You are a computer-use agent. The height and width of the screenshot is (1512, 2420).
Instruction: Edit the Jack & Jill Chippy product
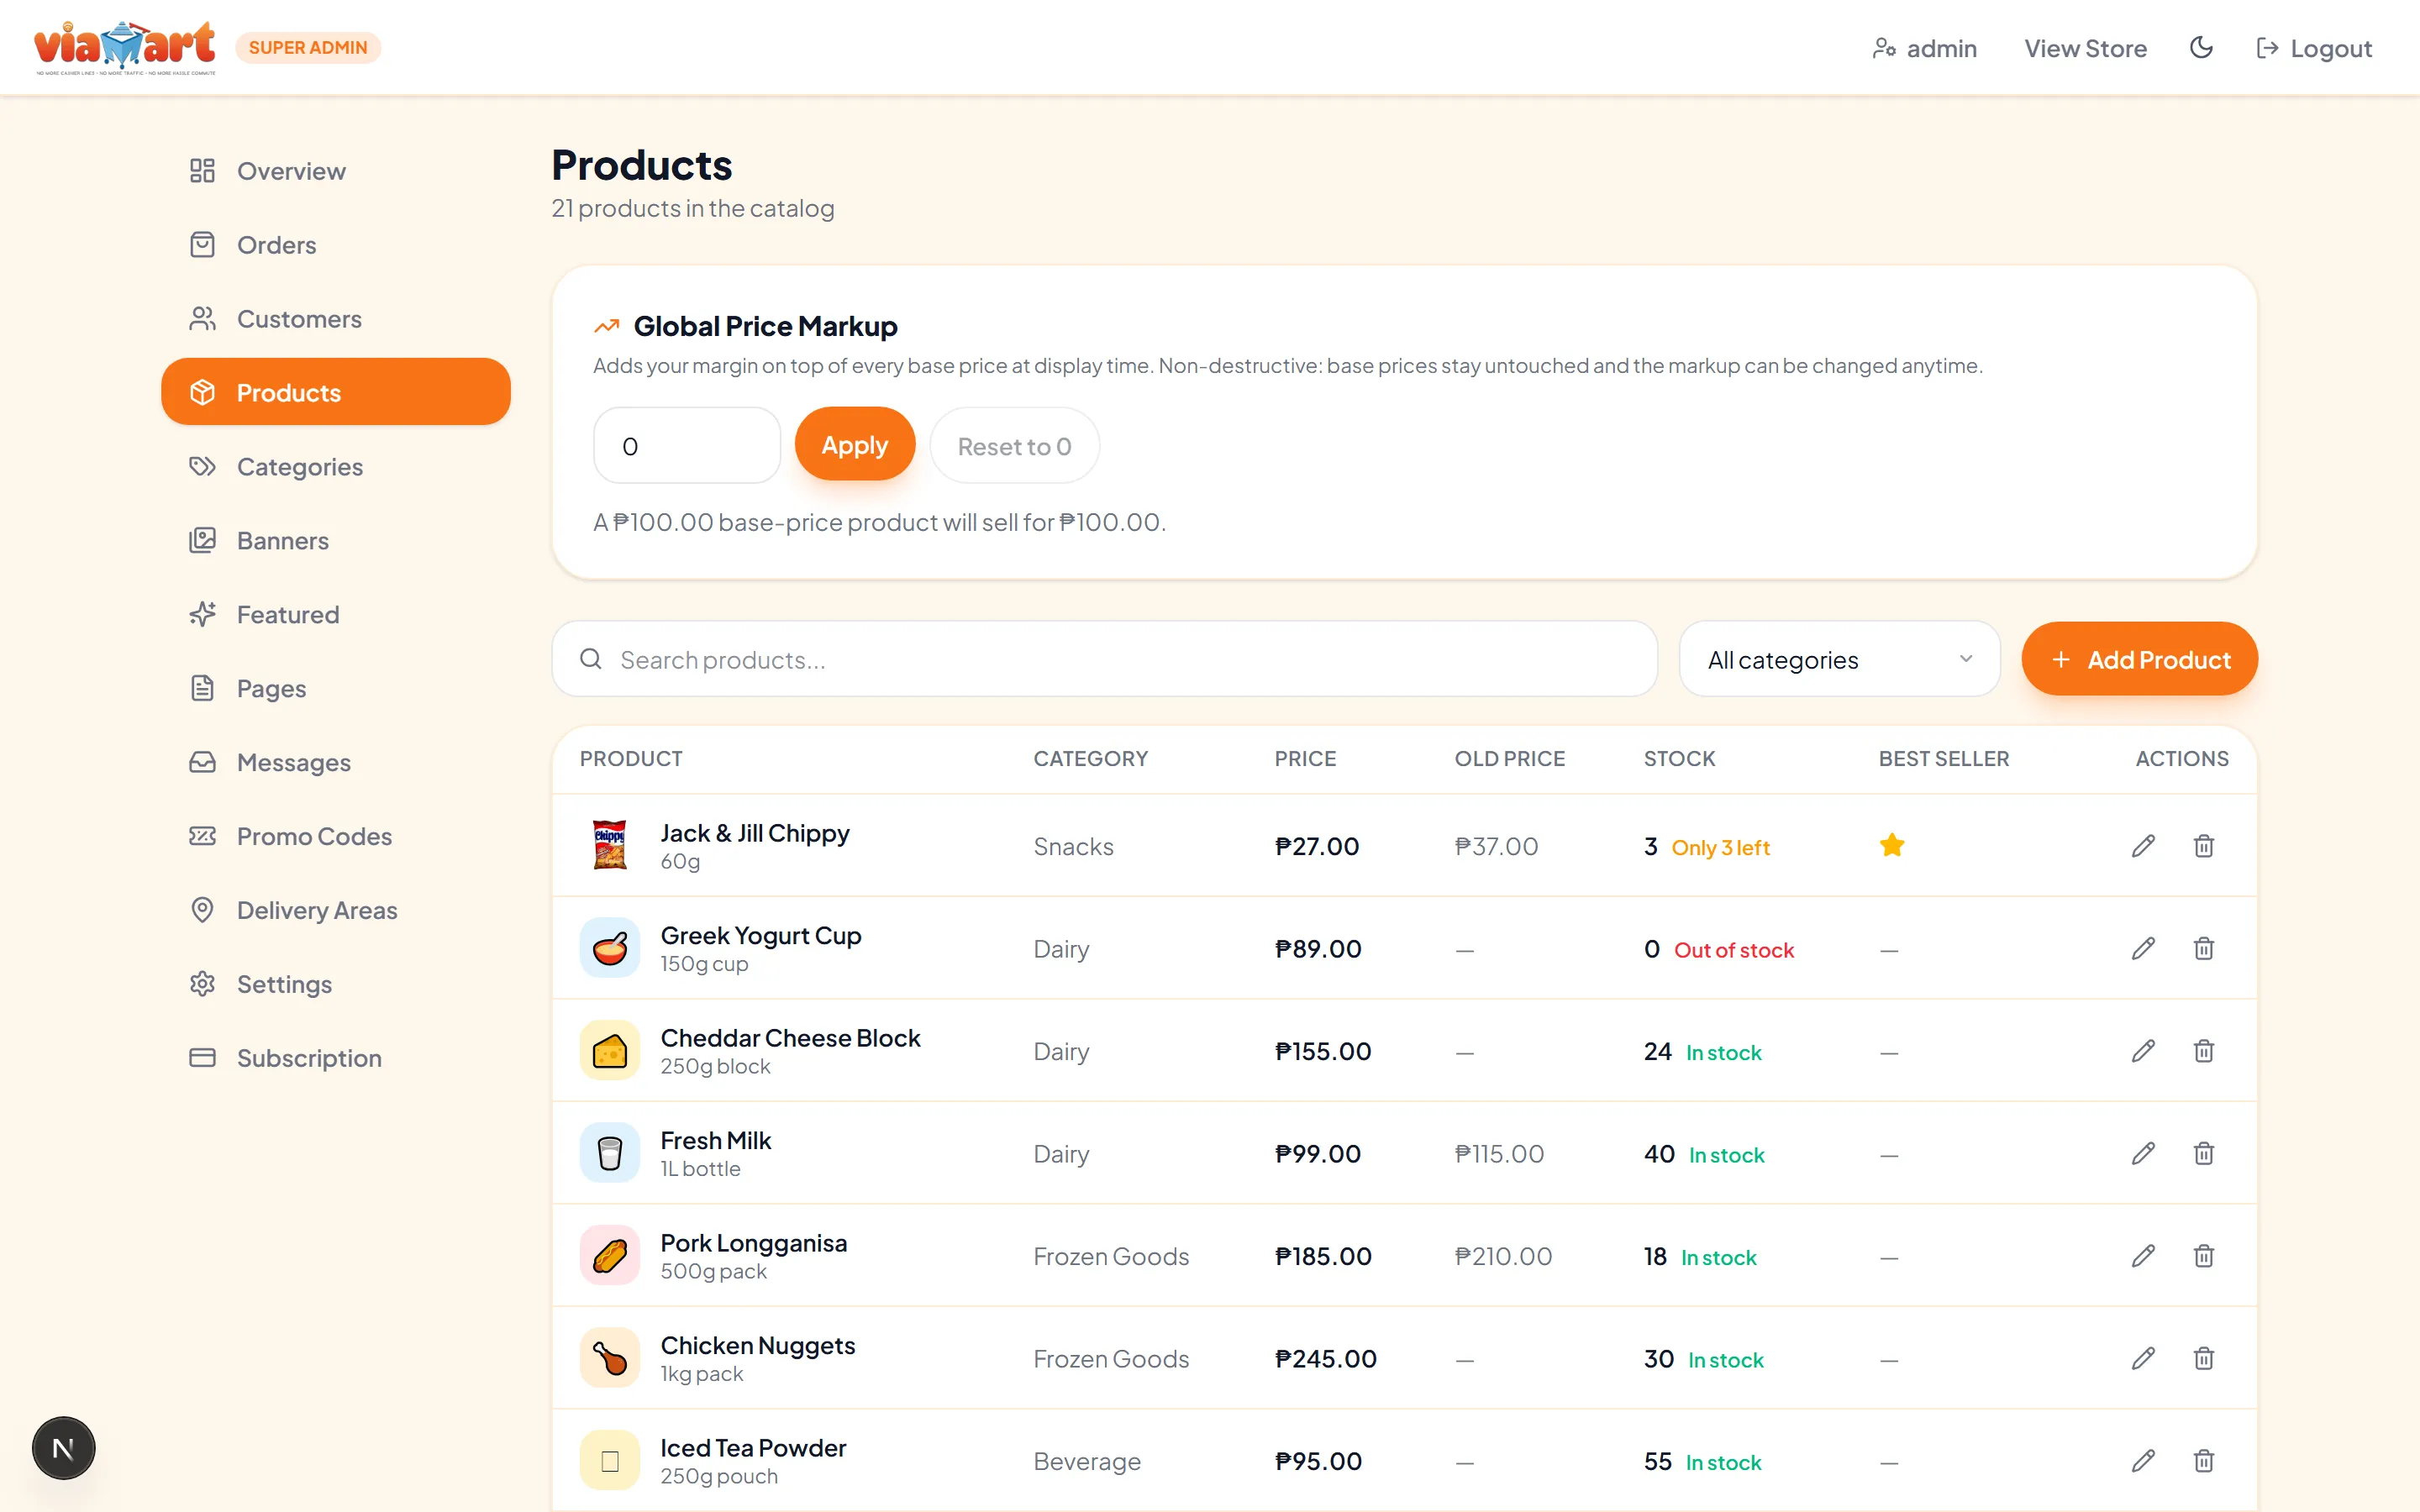2142,846
